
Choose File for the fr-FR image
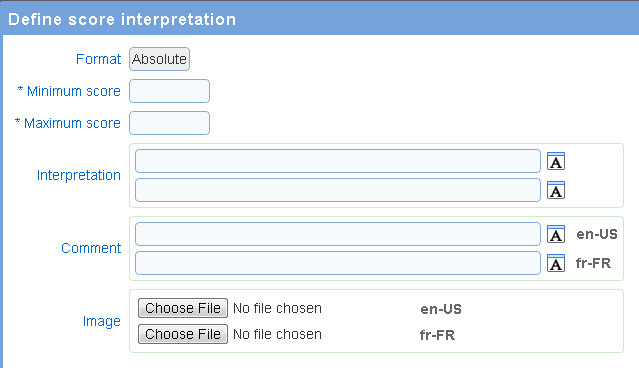click(183, 334)
